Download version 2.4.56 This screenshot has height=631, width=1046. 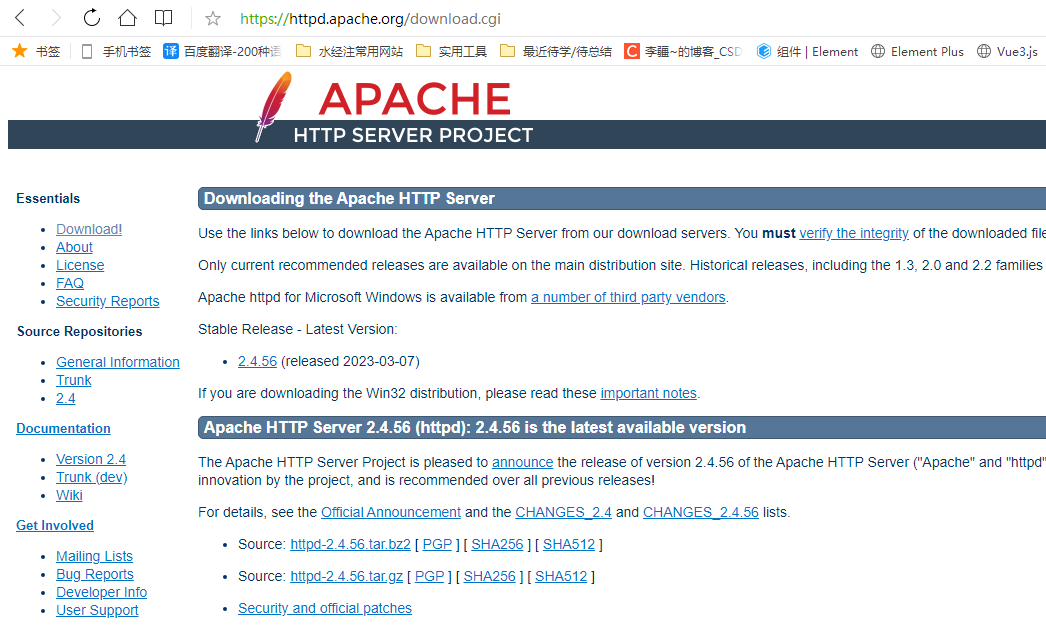pyautogui.click(x=257, y=361)
